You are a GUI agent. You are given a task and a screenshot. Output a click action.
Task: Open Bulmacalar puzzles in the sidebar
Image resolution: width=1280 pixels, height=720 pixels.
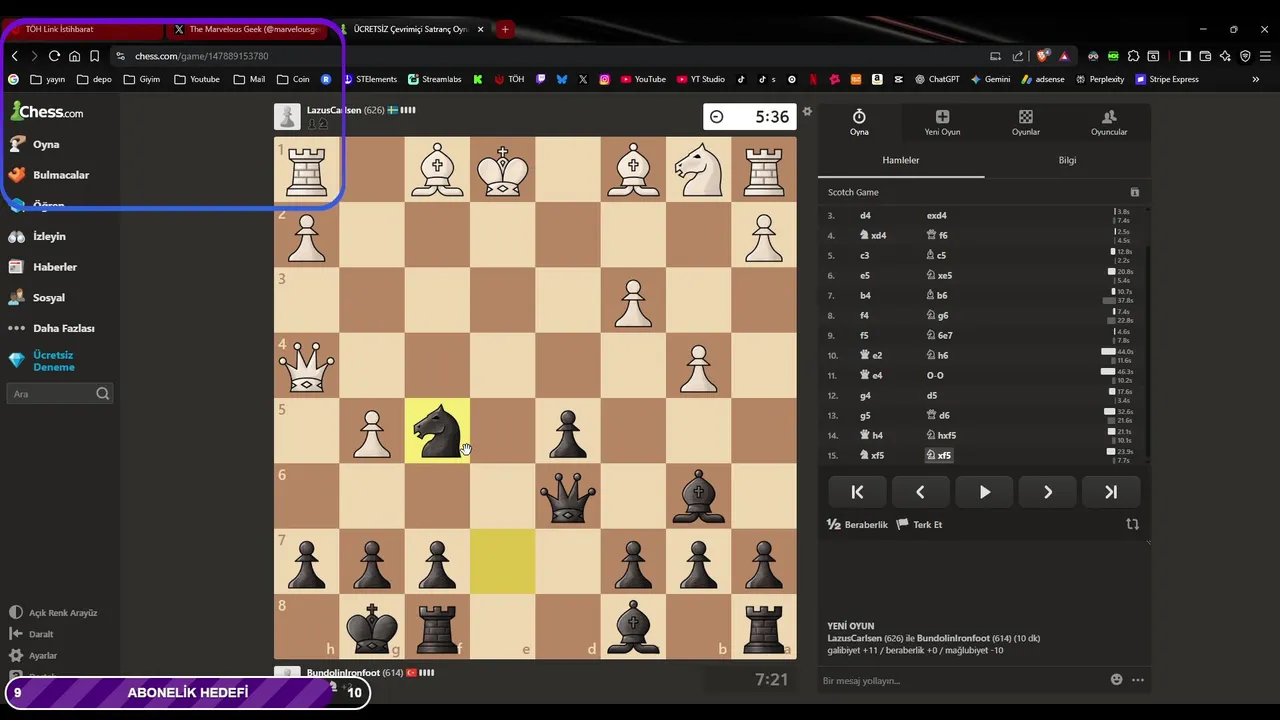[49, 175]
